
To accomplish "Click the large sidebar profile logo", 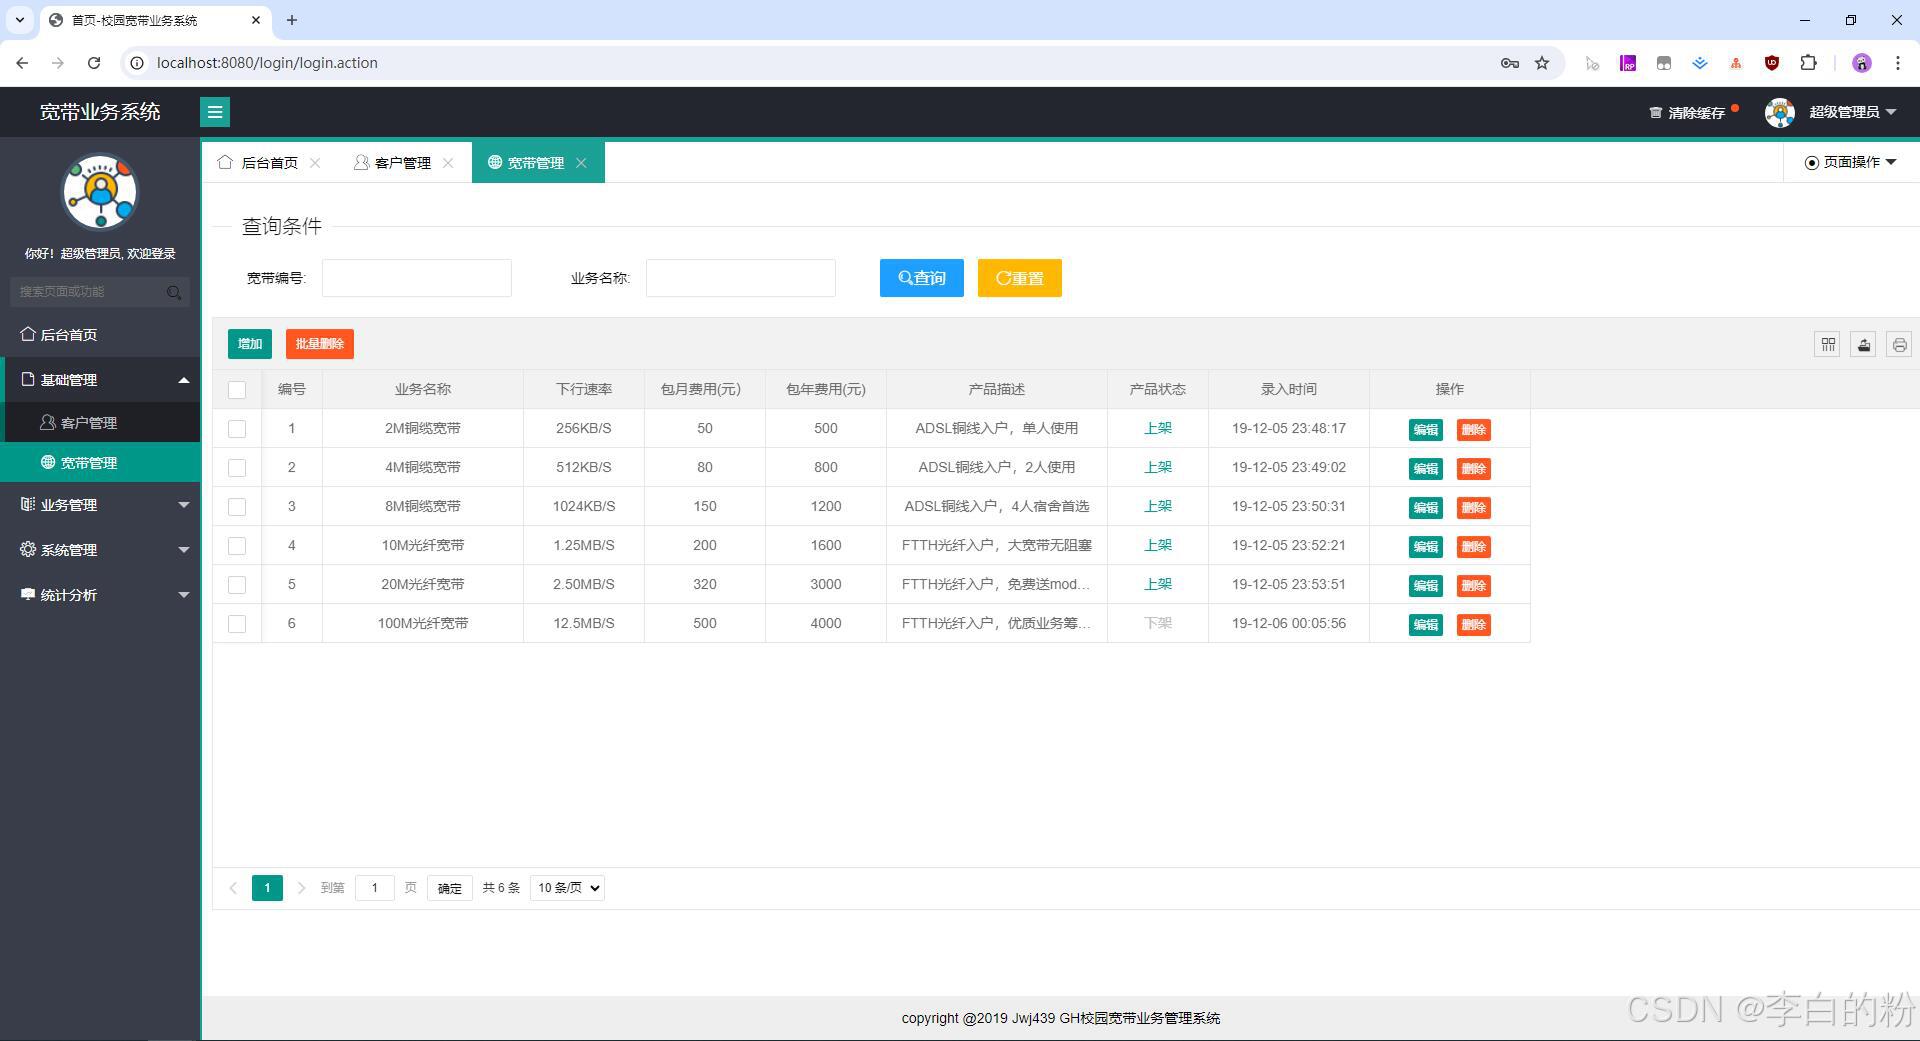I will click(100, 192).
